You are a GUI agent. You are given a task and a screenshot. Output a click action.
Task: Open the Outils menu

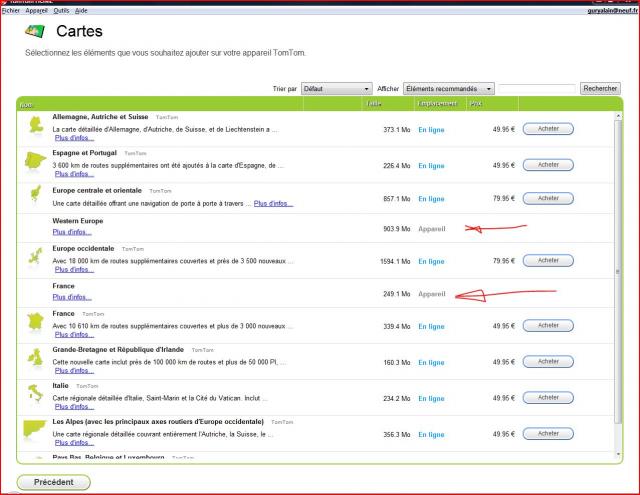click(x=61, y=11)
